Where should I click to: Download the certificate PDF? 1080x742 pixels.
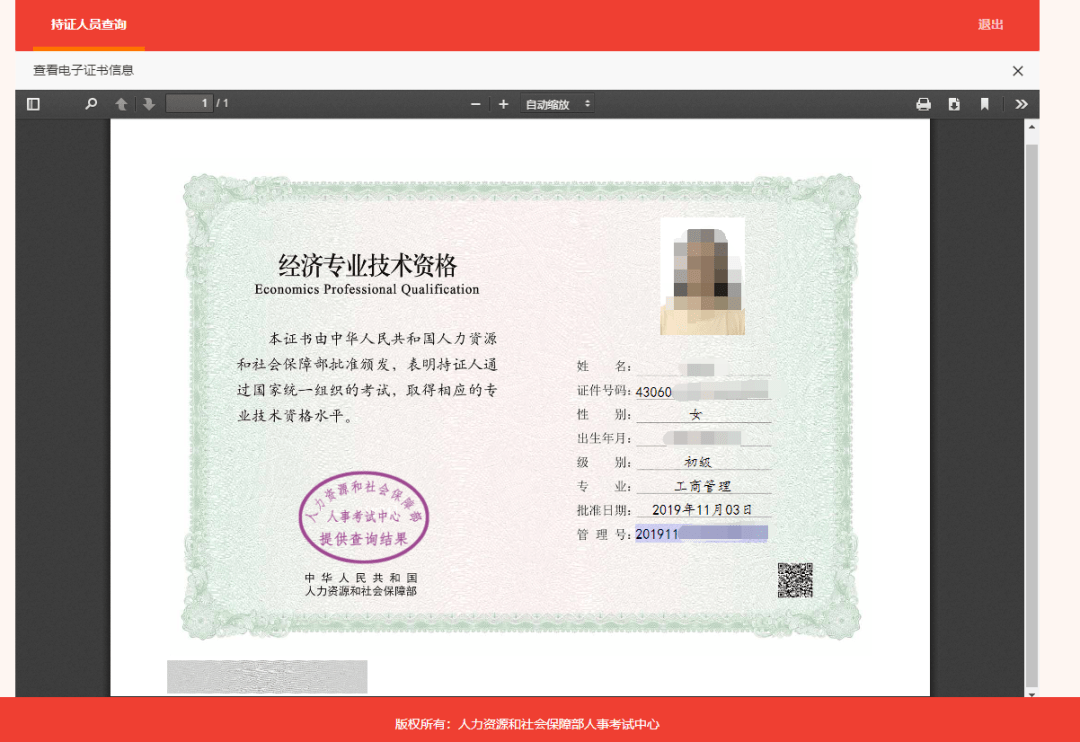point(952,103)
